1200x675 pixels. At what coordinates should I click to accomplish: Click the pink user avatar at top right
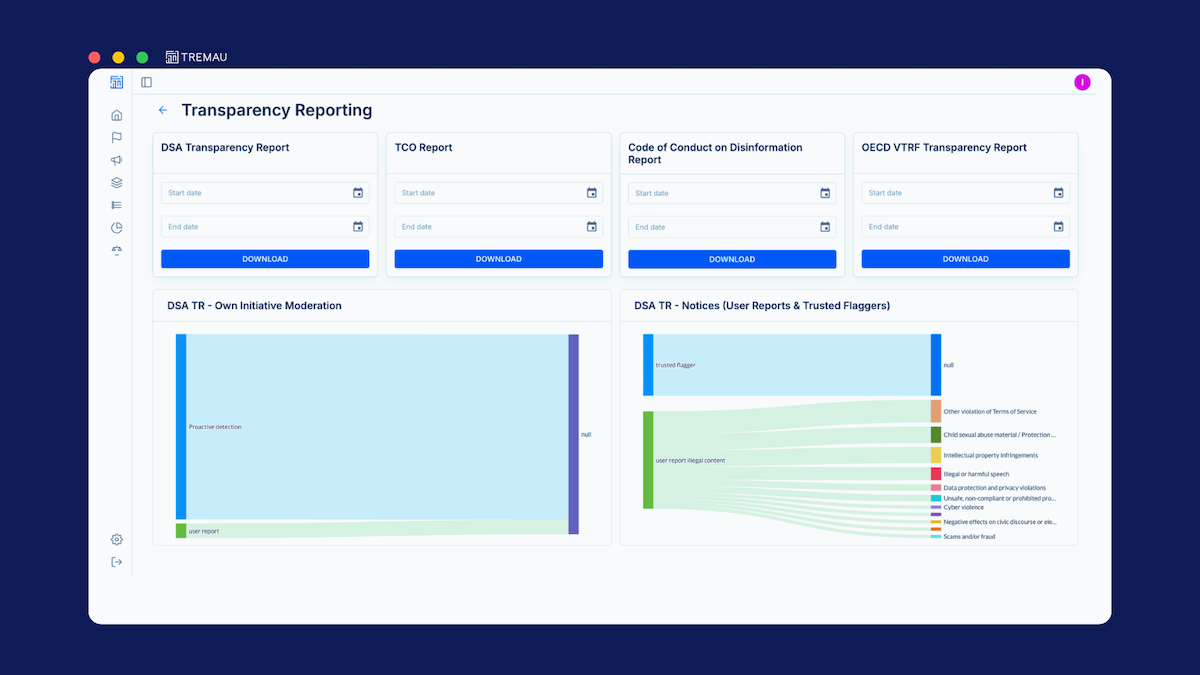pos(1082,82)
